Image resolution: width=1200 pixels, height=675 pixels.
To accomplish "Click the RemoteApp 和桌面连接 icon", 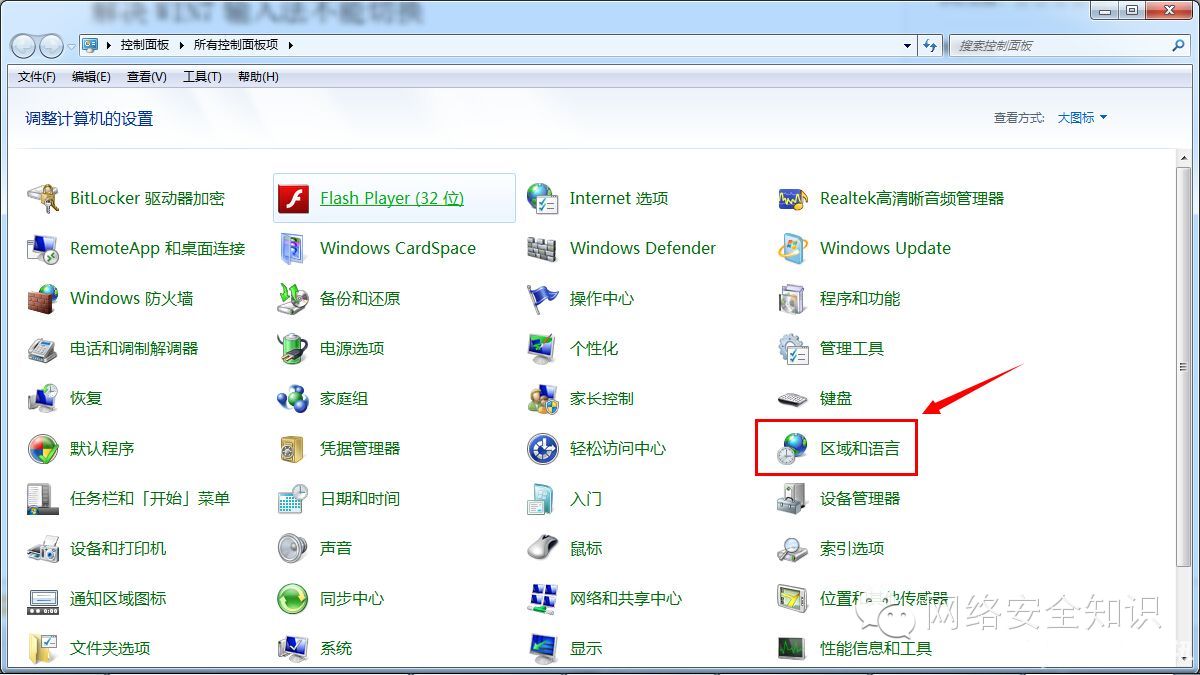I will coord(43,248).
